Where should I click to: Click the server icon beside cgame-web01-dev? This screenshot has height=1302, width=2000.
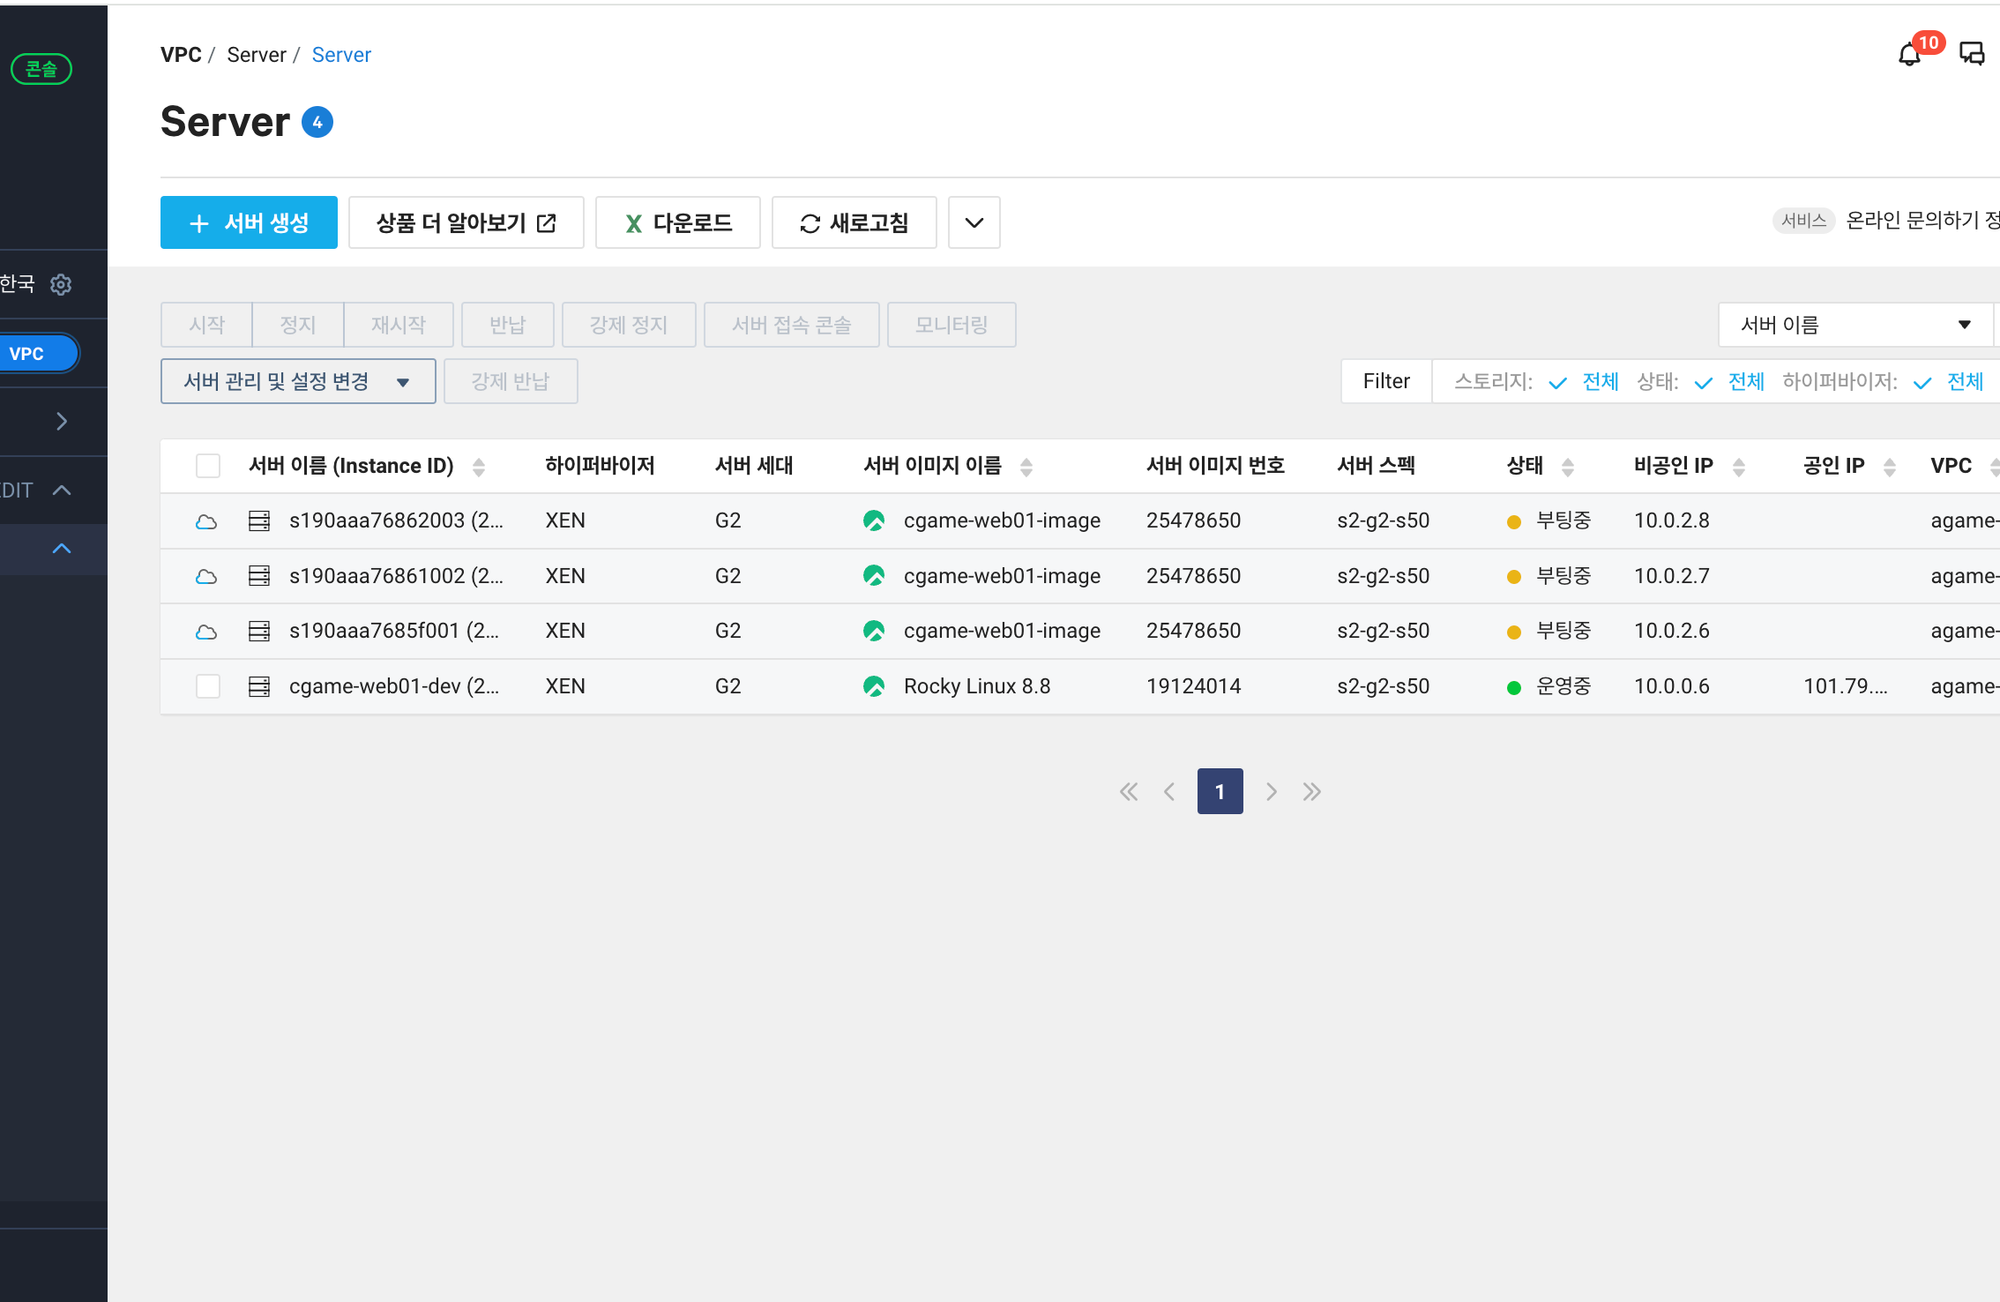click(259, 686)
